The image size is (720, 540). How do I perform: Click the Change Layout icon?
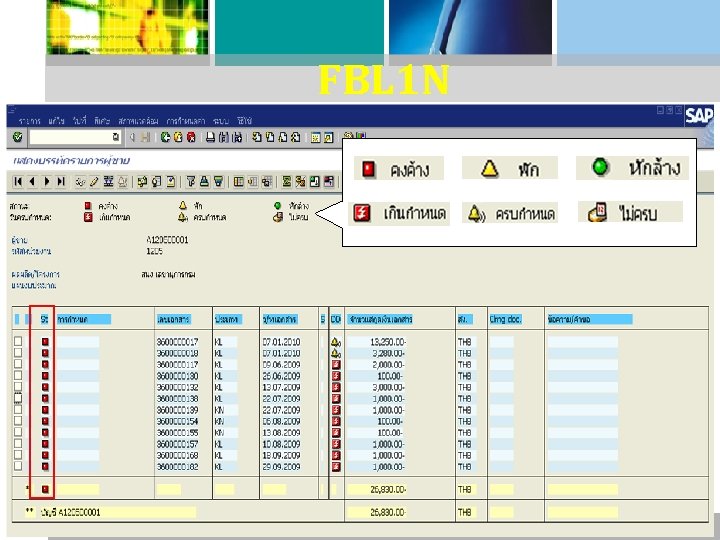coord(239,182)
